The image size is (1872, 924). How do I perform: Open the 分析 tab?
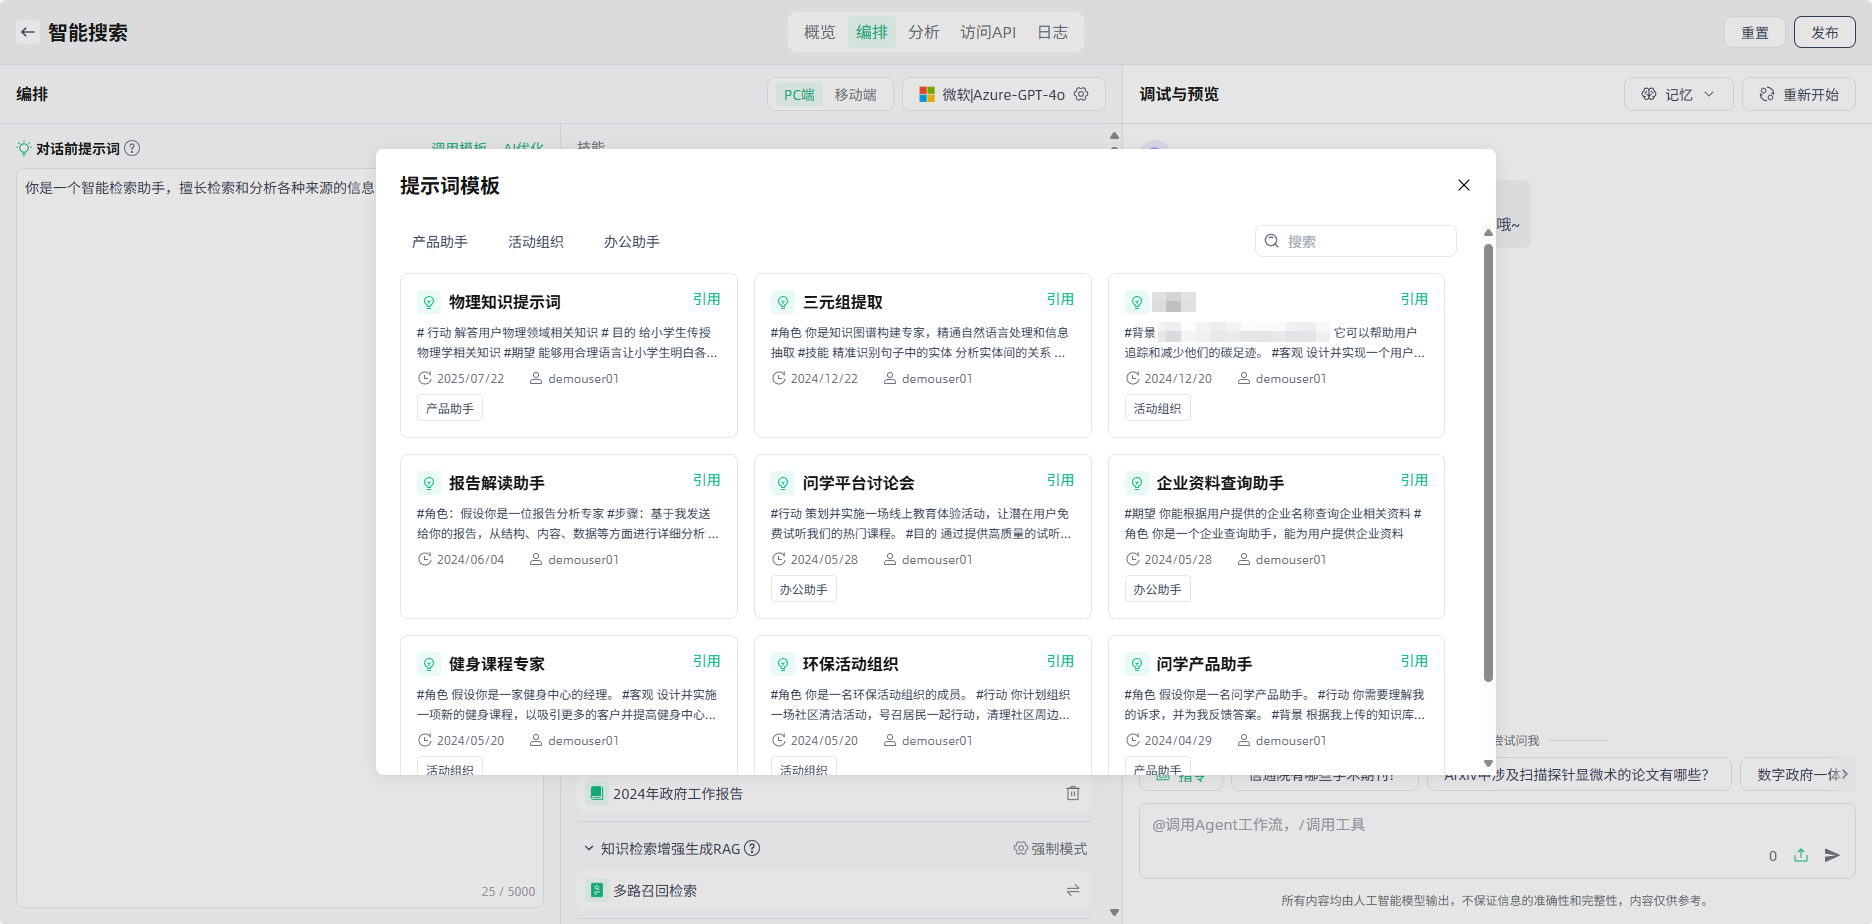[x=924, y=32]
